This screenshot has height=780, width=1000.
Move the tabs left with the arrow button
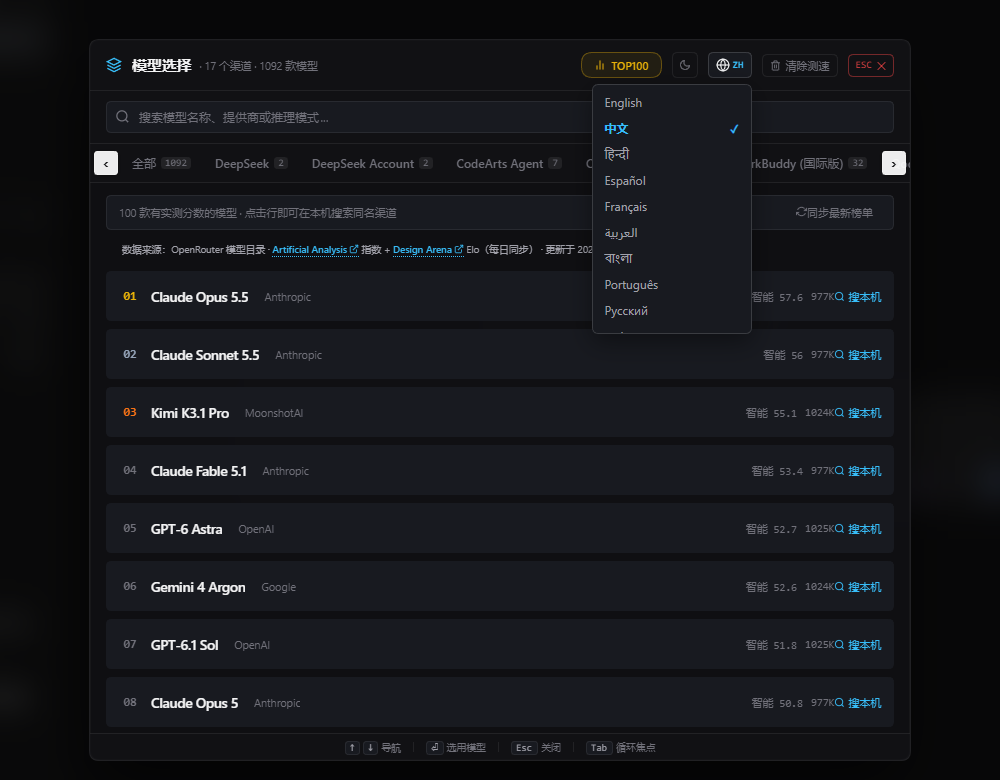[x=106, y=163]
